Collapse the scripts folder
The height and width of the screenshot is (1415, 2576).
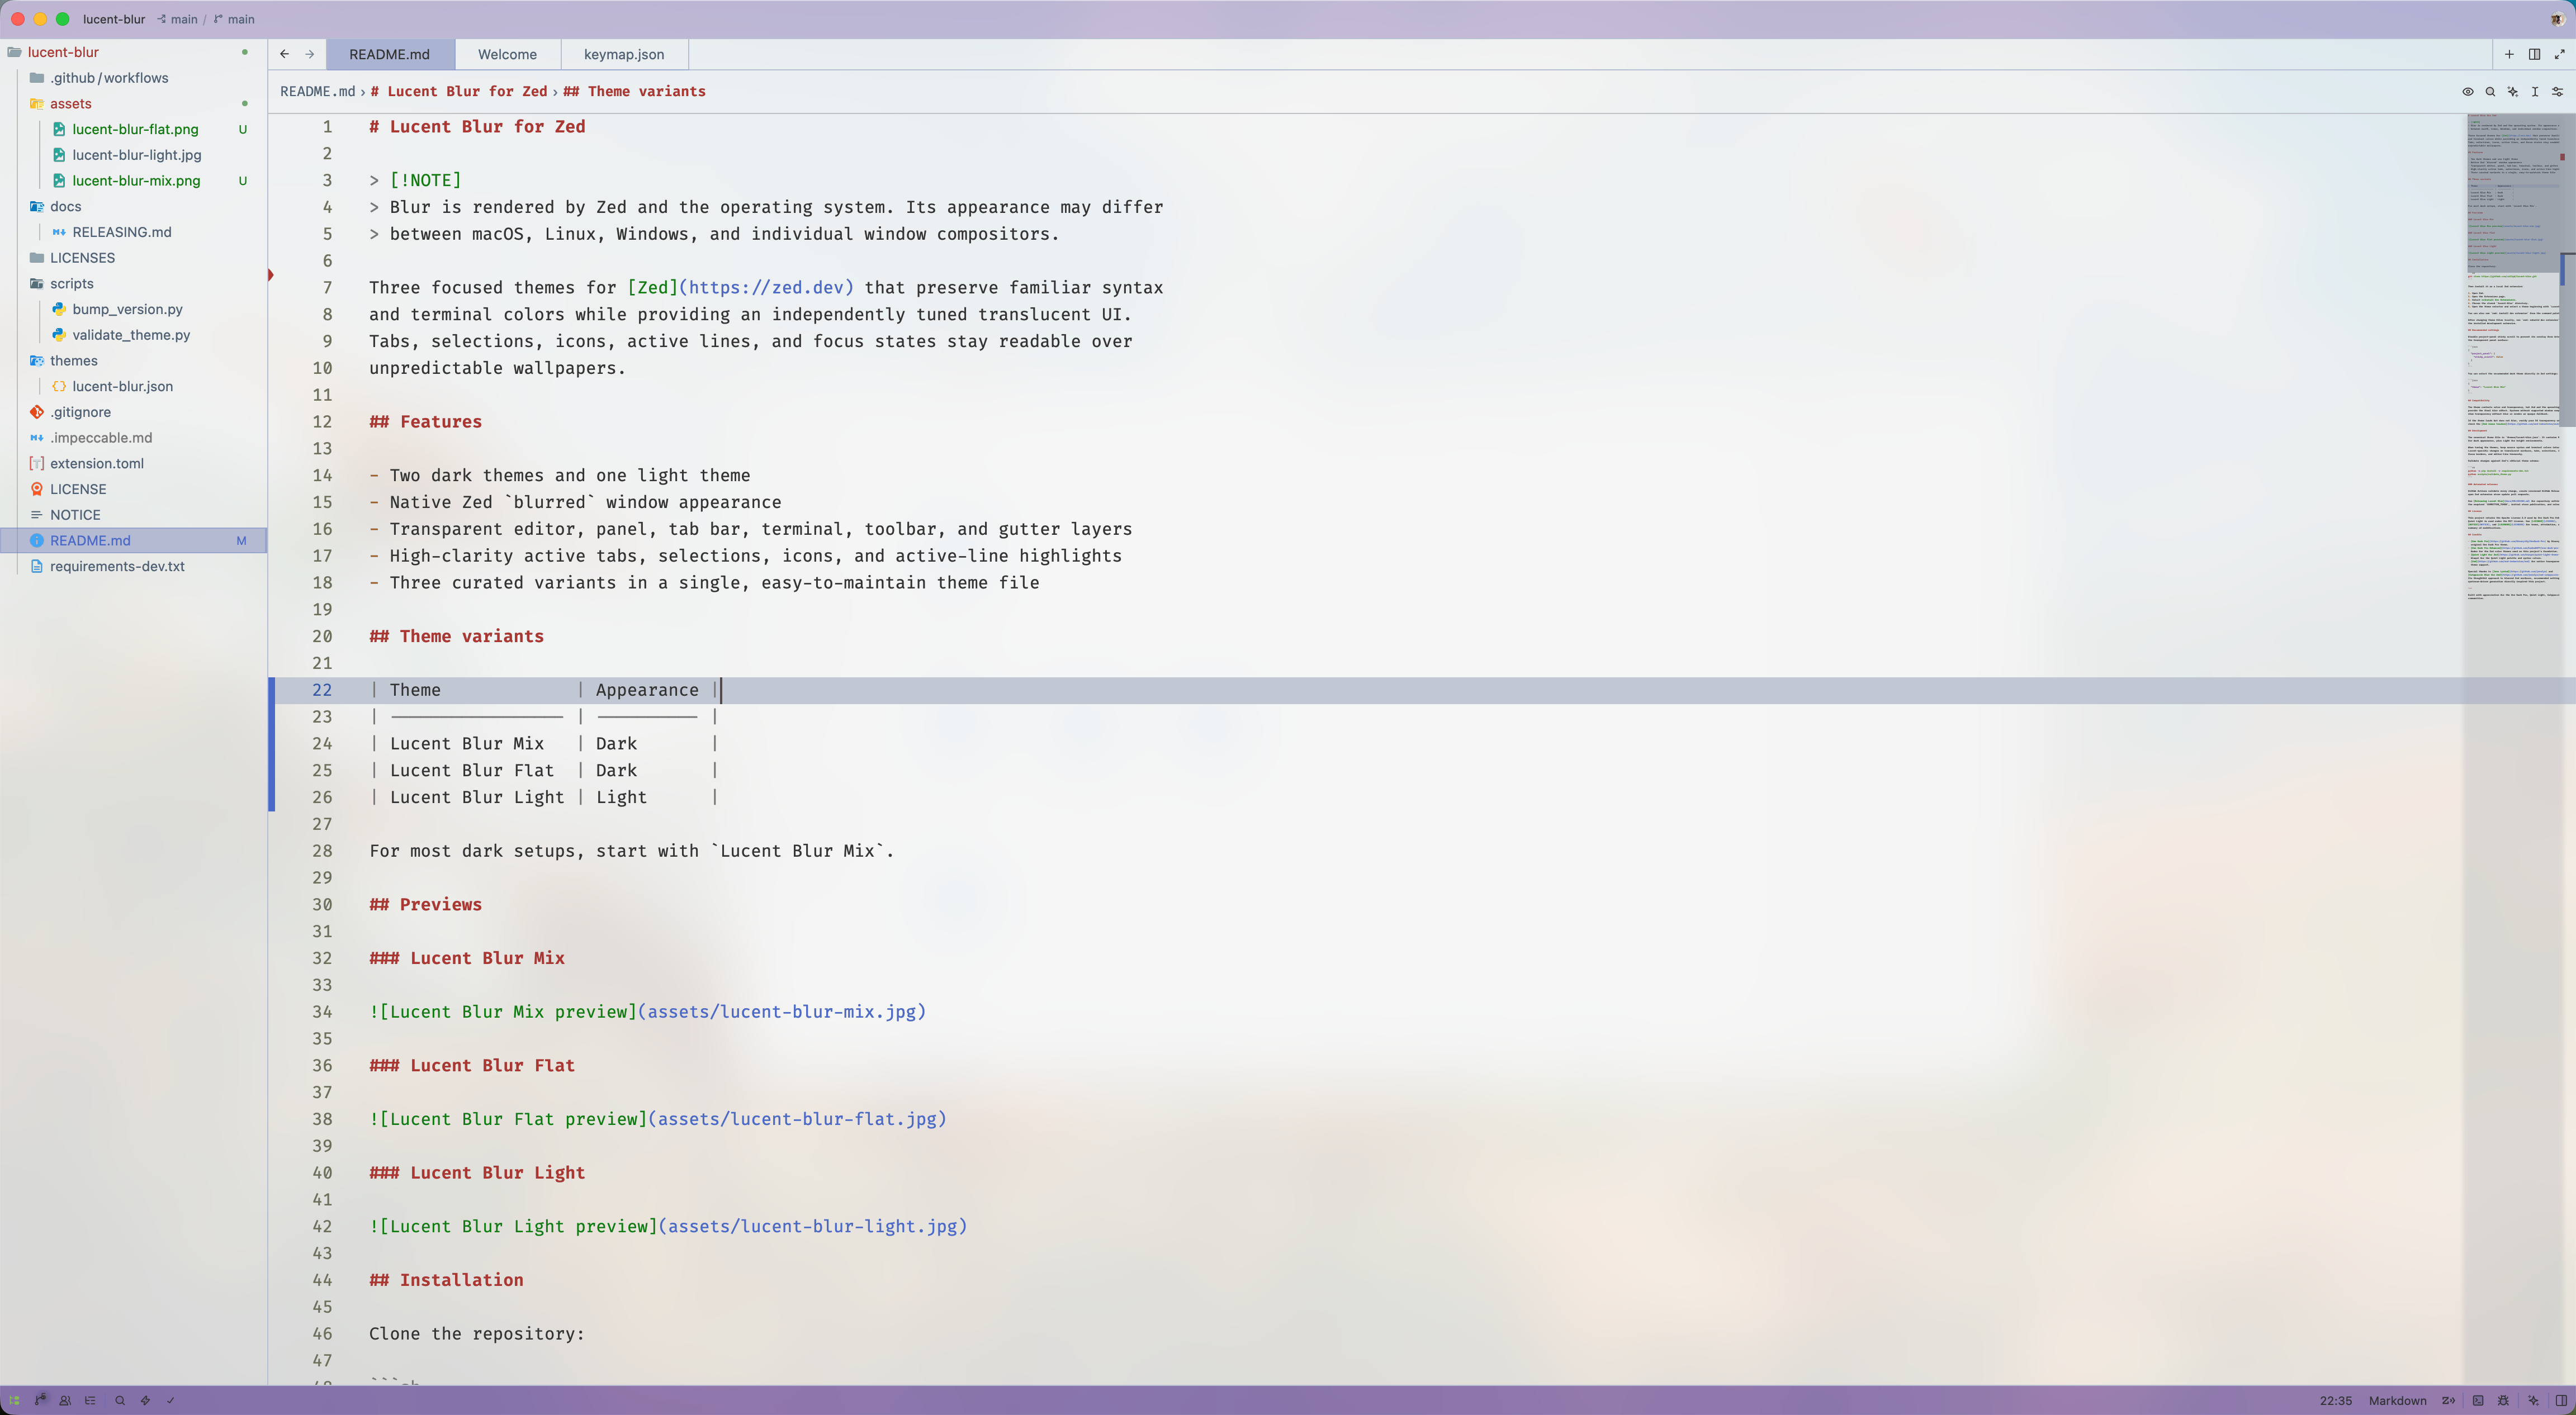click(x=134, y=283)
